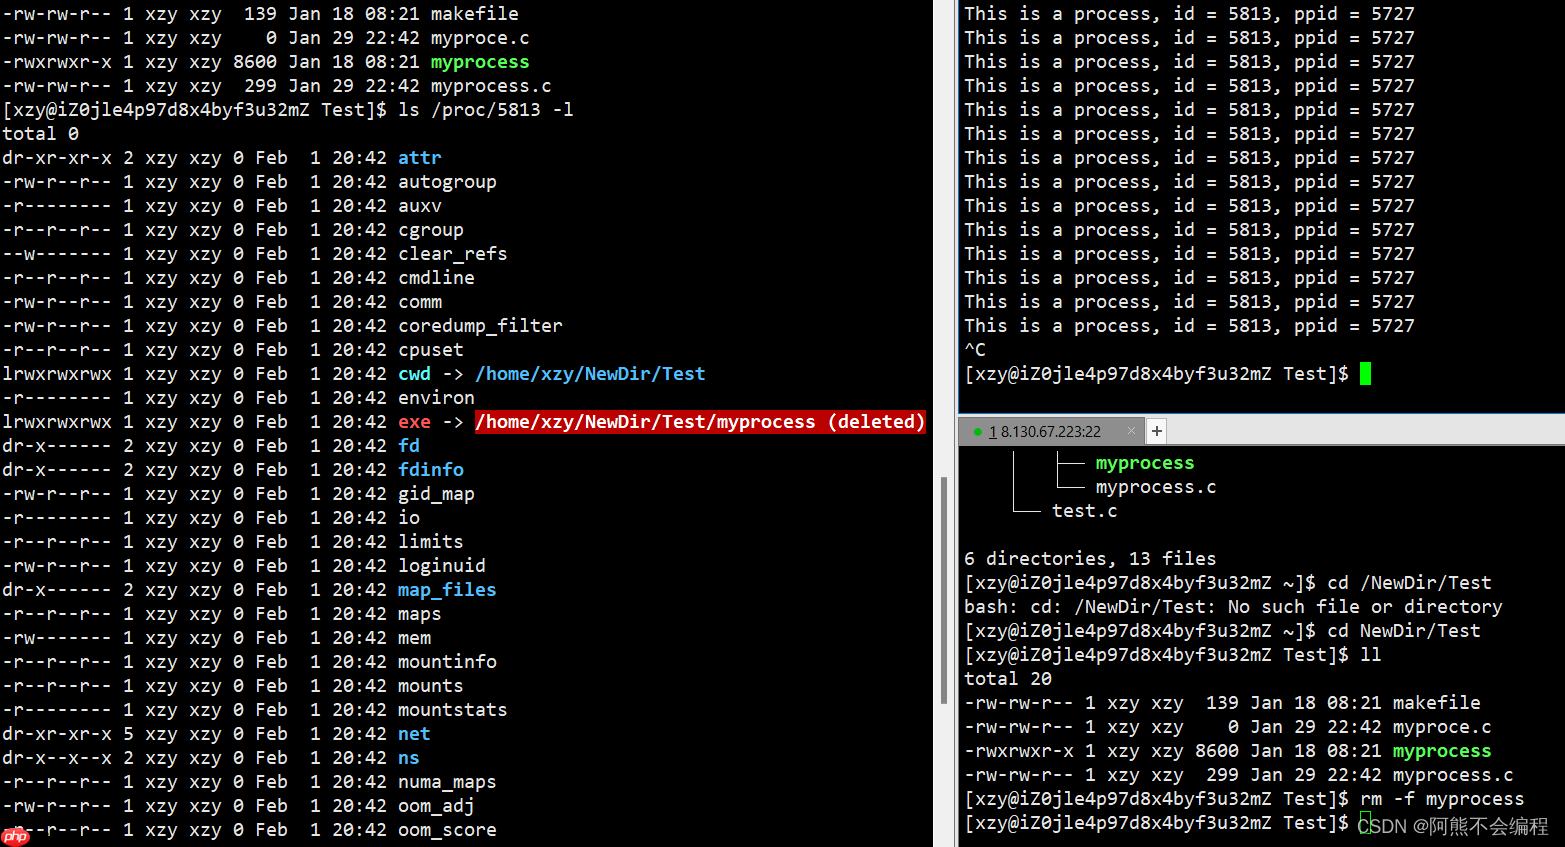
Task: Select the red-highlighted deleted myprocess path
Action: pos(700,422)
